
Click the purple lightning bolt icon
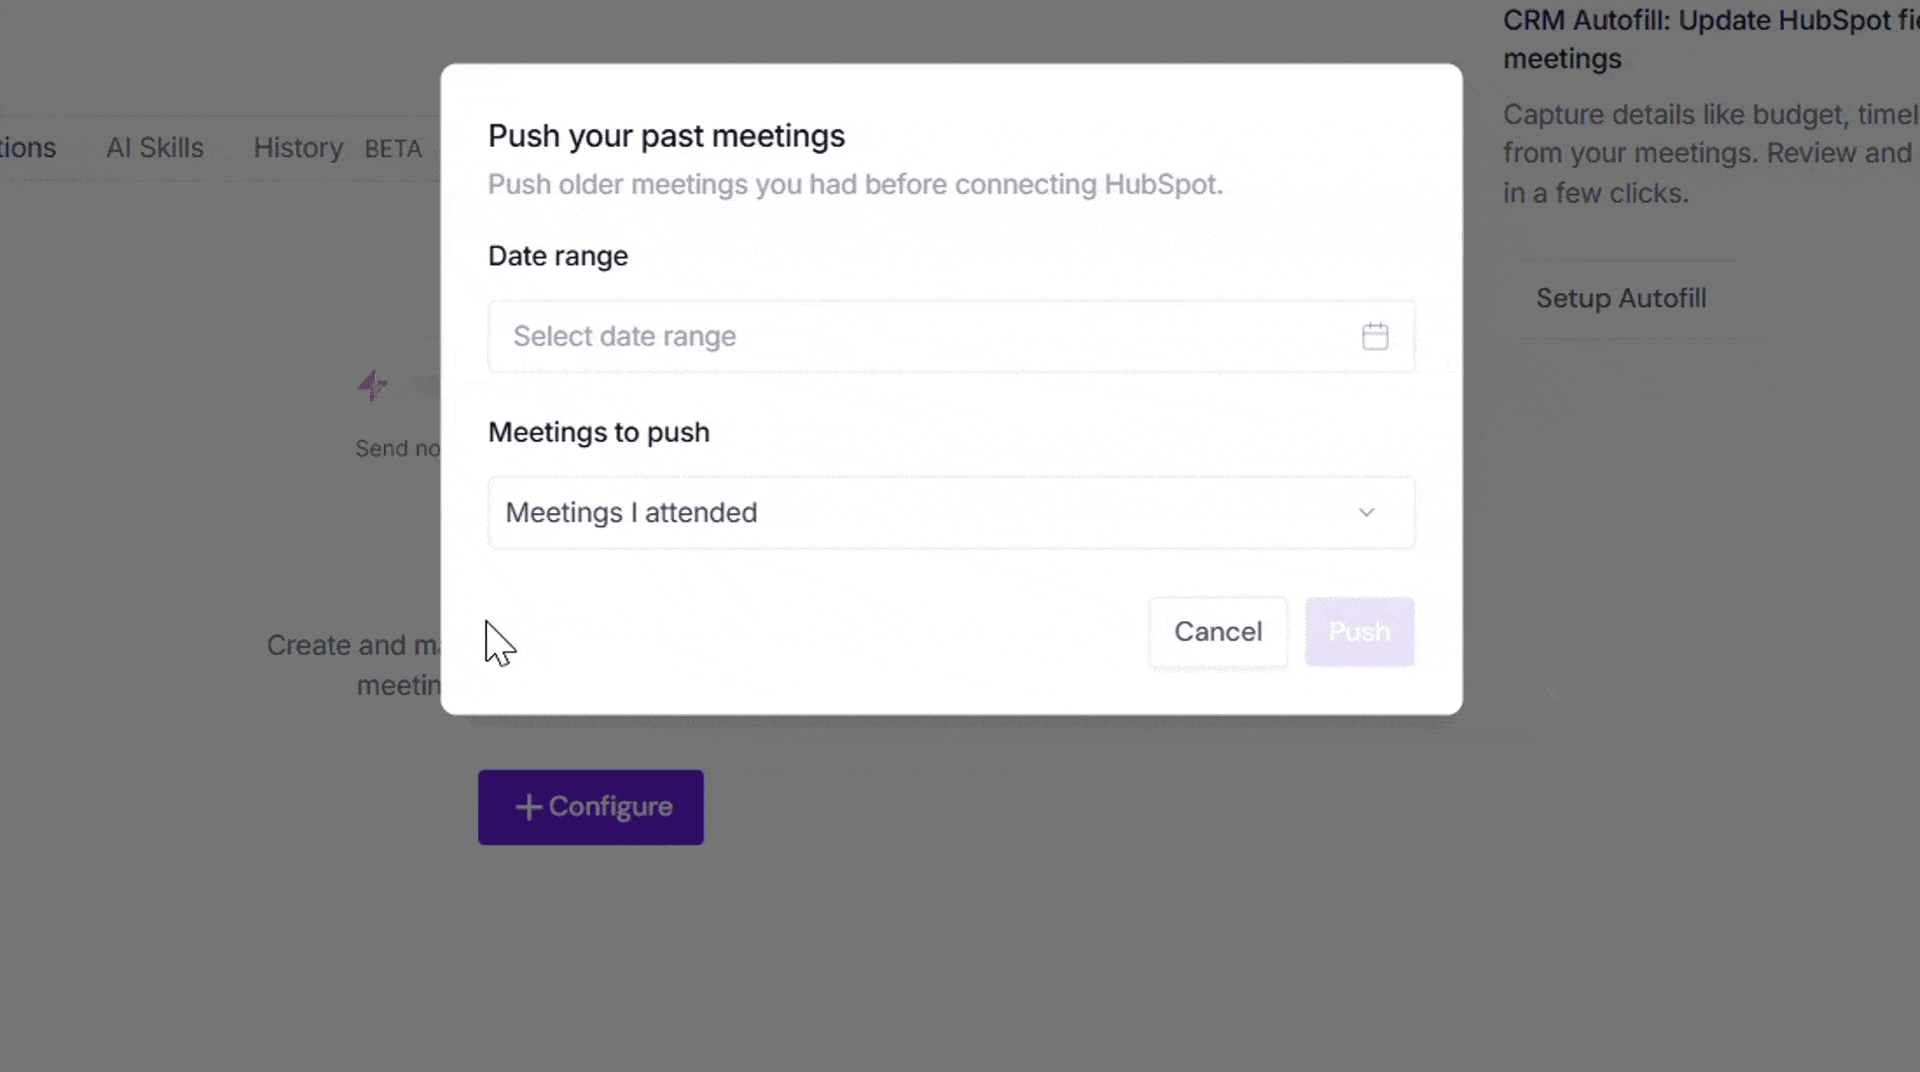(x=372, y=384)
